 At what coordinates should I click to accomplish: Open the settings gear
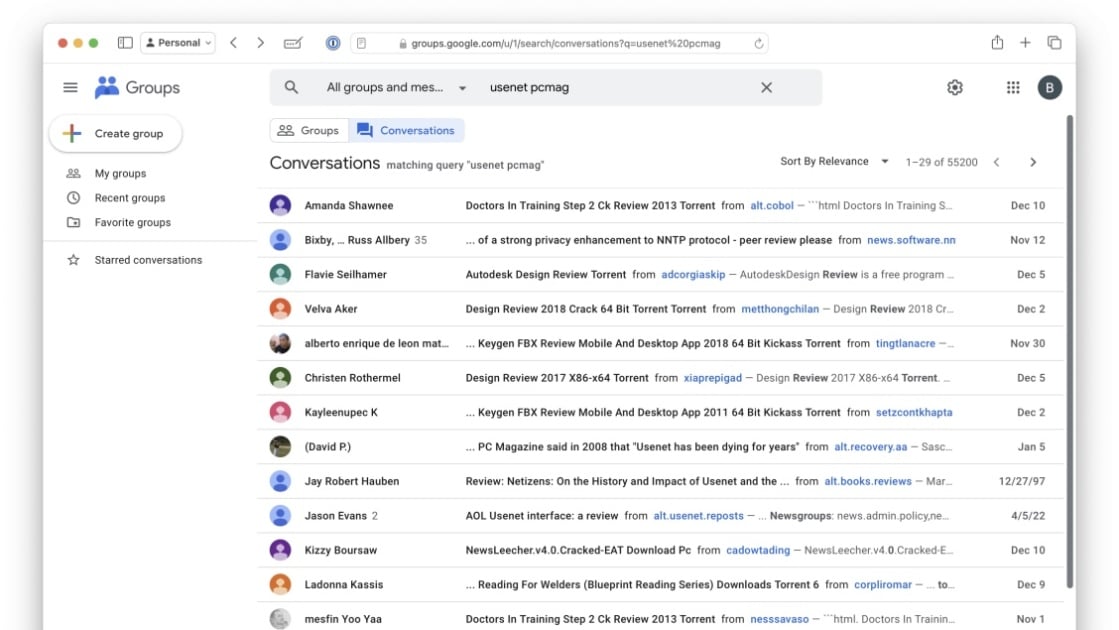point(954,88)
